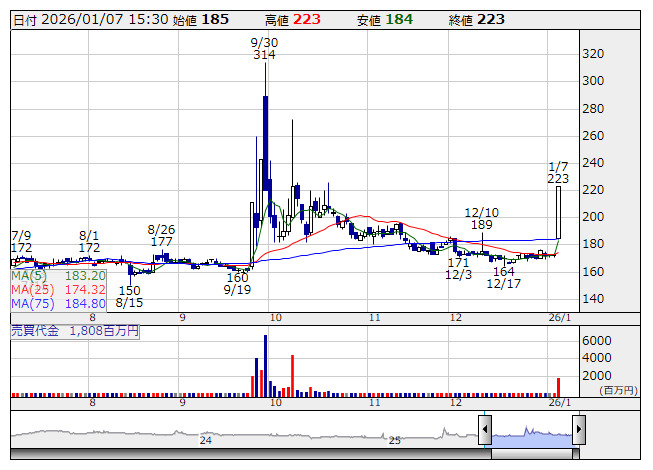Click the 1/7 223 price label
This screenshot has width=653, height=470.
[x=559, y=171]
